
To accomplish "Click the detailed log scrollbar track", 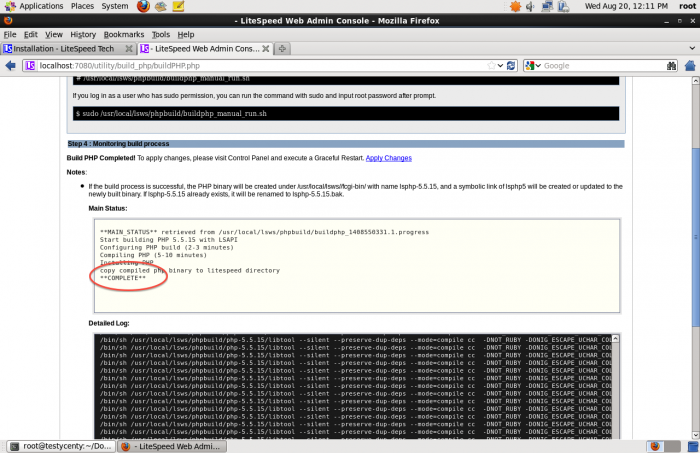I will [x=615, y=391].
